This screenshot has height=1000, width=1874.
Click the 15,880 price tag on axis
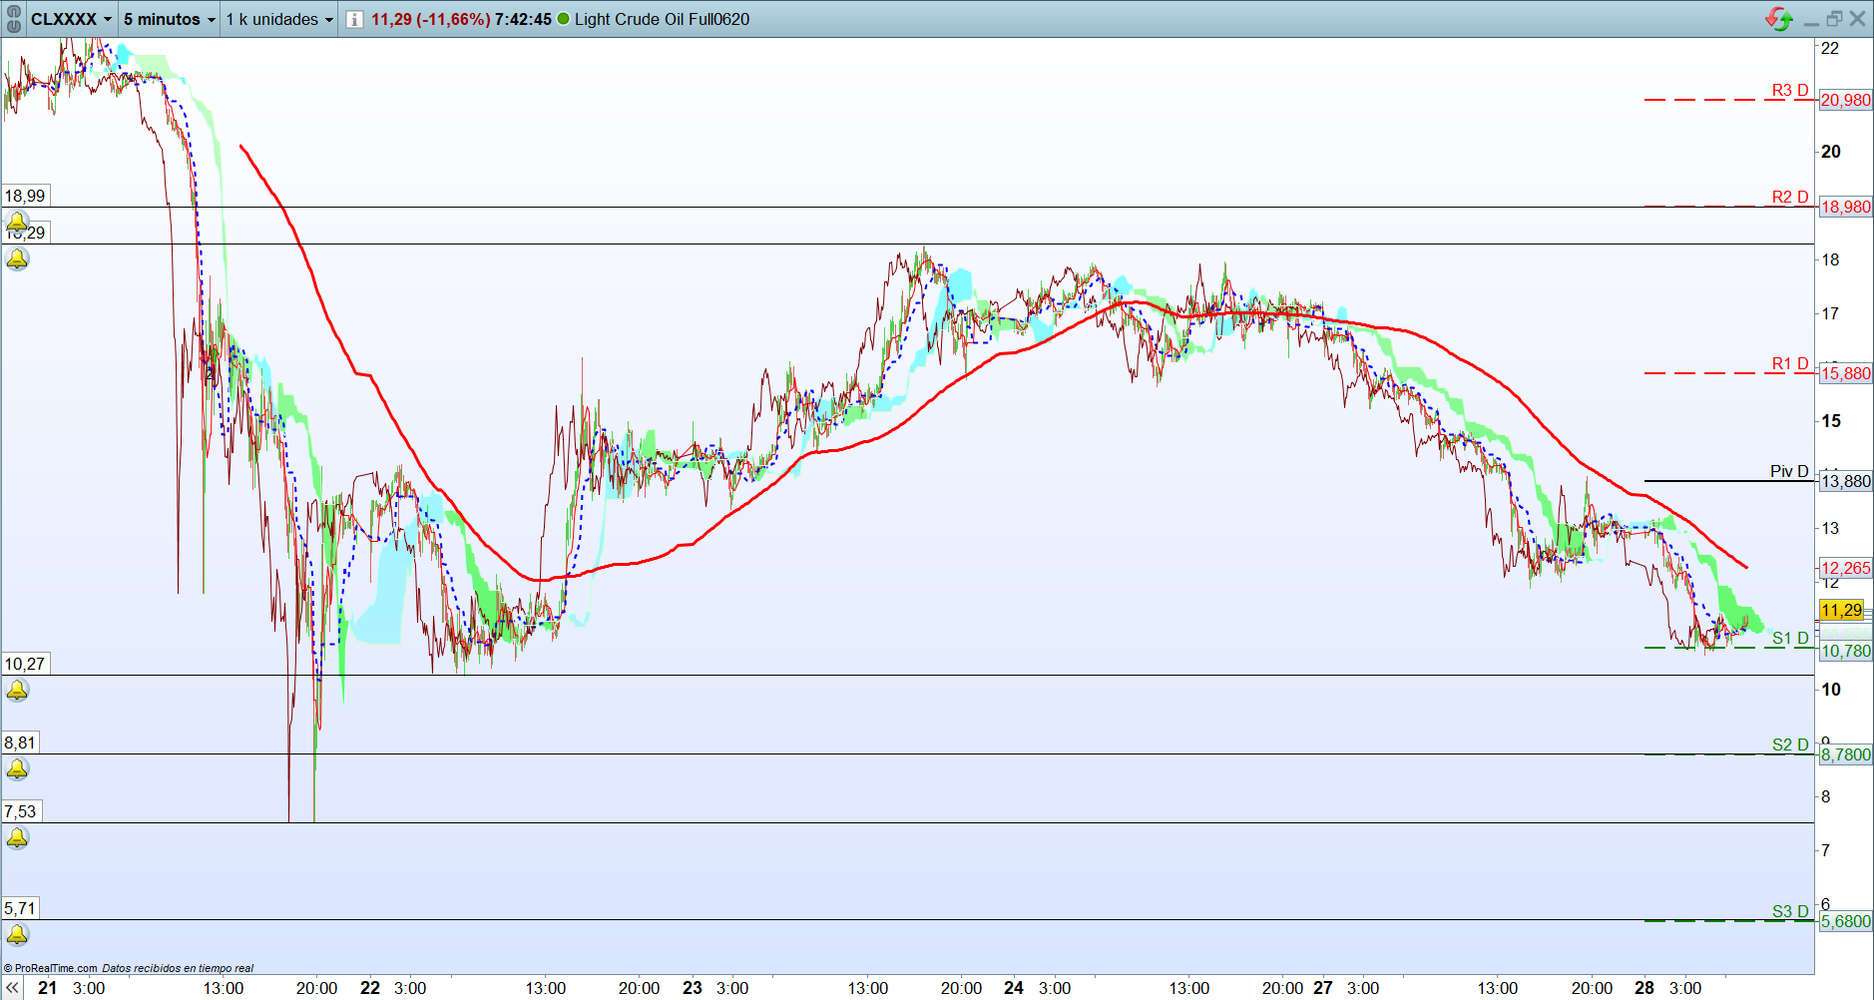[1845, 374]
